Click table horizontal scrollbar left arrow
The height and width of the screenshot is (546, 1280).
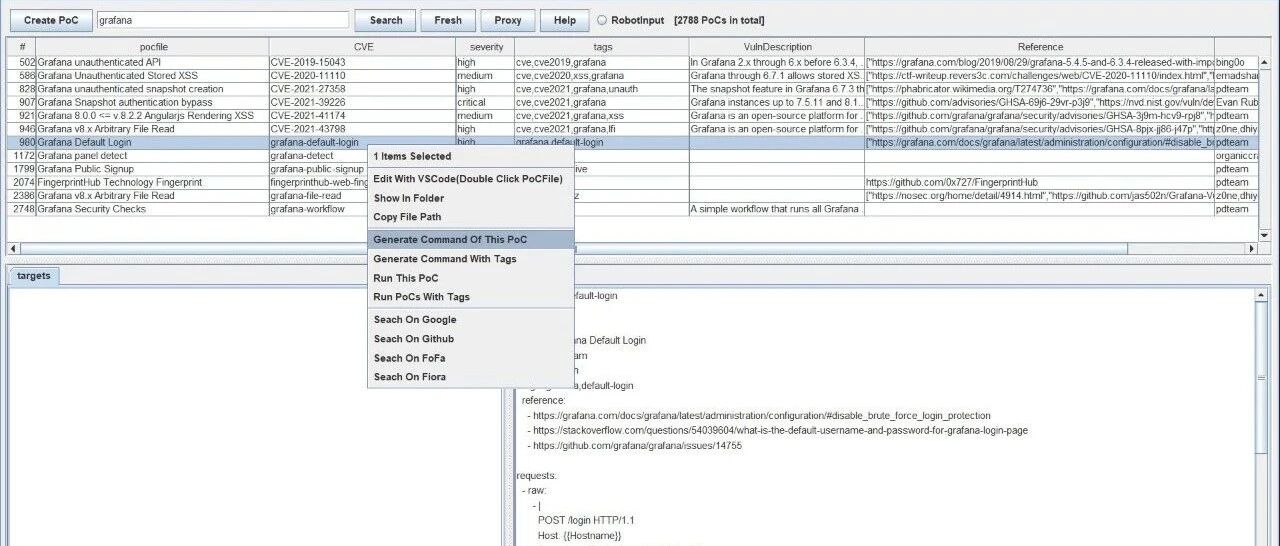pyautogui.click(x=13, y=248)
